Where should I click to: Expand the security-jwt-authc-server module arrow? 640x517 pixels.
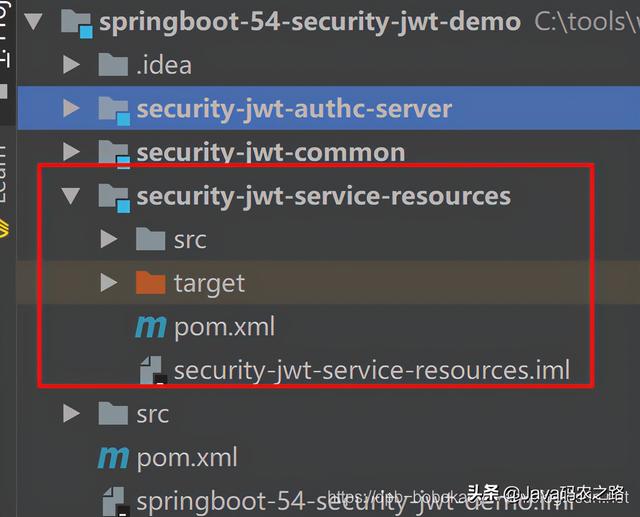click(x=71, y=108)
